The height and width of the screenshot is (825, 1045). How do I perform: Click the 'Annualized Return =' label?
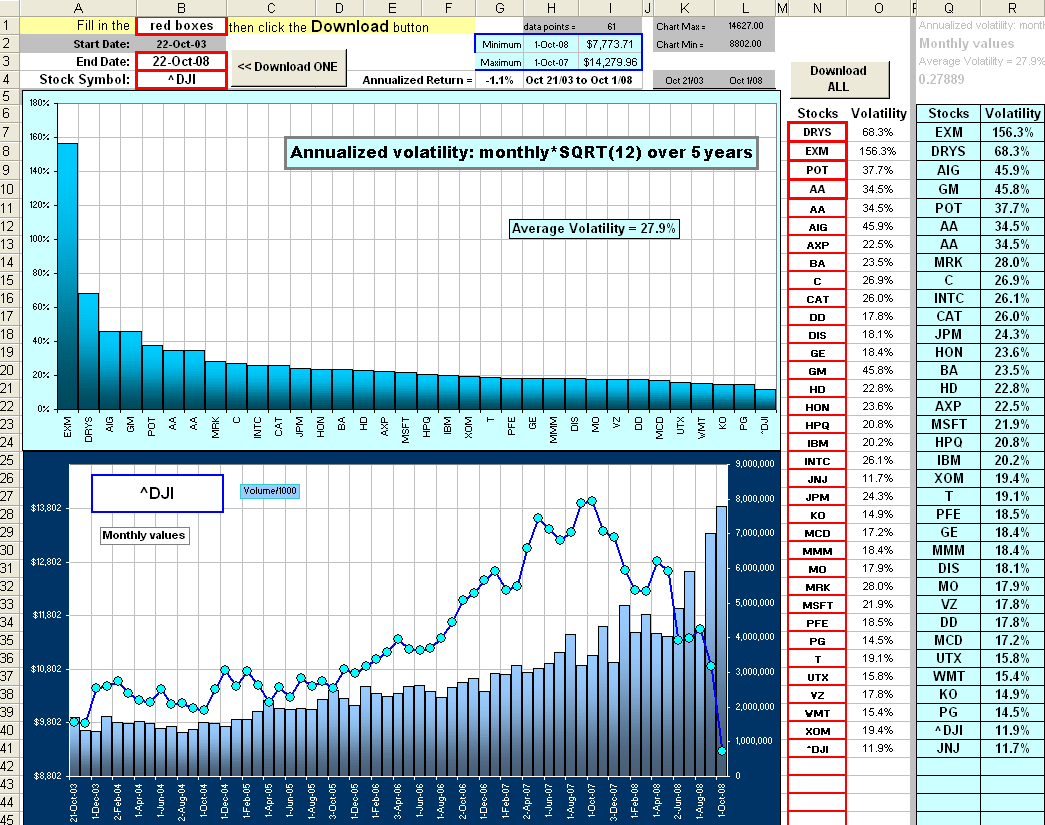click(417, 80)
